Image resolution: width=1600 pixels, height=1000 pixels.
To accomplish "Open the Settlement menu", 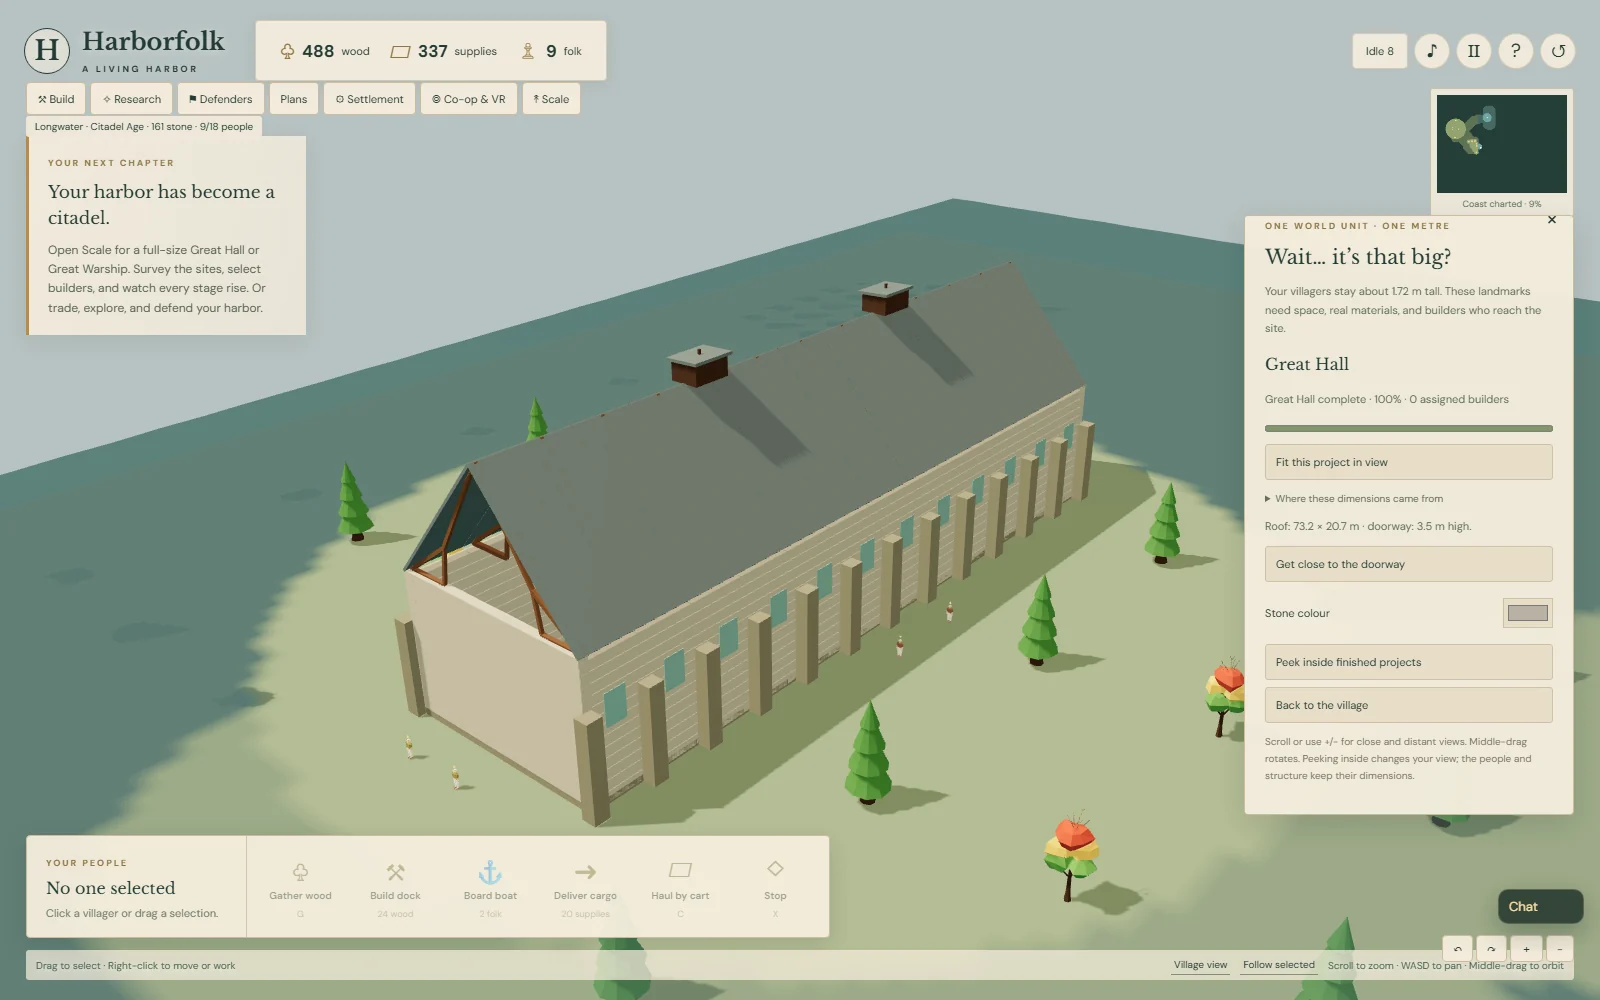I will click(370, 99).
